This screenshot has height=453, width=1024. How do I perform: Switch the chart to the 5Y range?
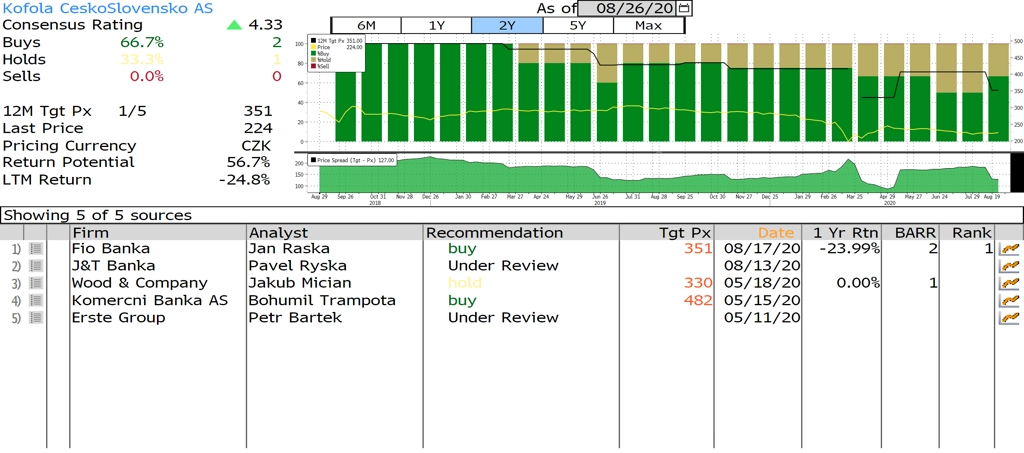[578, 25]
